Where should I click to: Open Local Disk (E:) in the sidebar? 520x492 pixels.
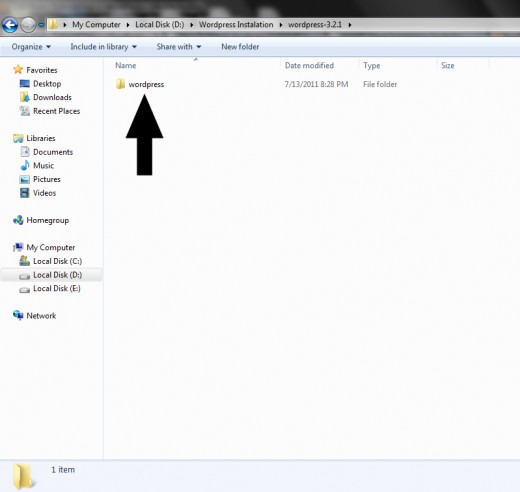pyautogui.click(x=57, y=288)
